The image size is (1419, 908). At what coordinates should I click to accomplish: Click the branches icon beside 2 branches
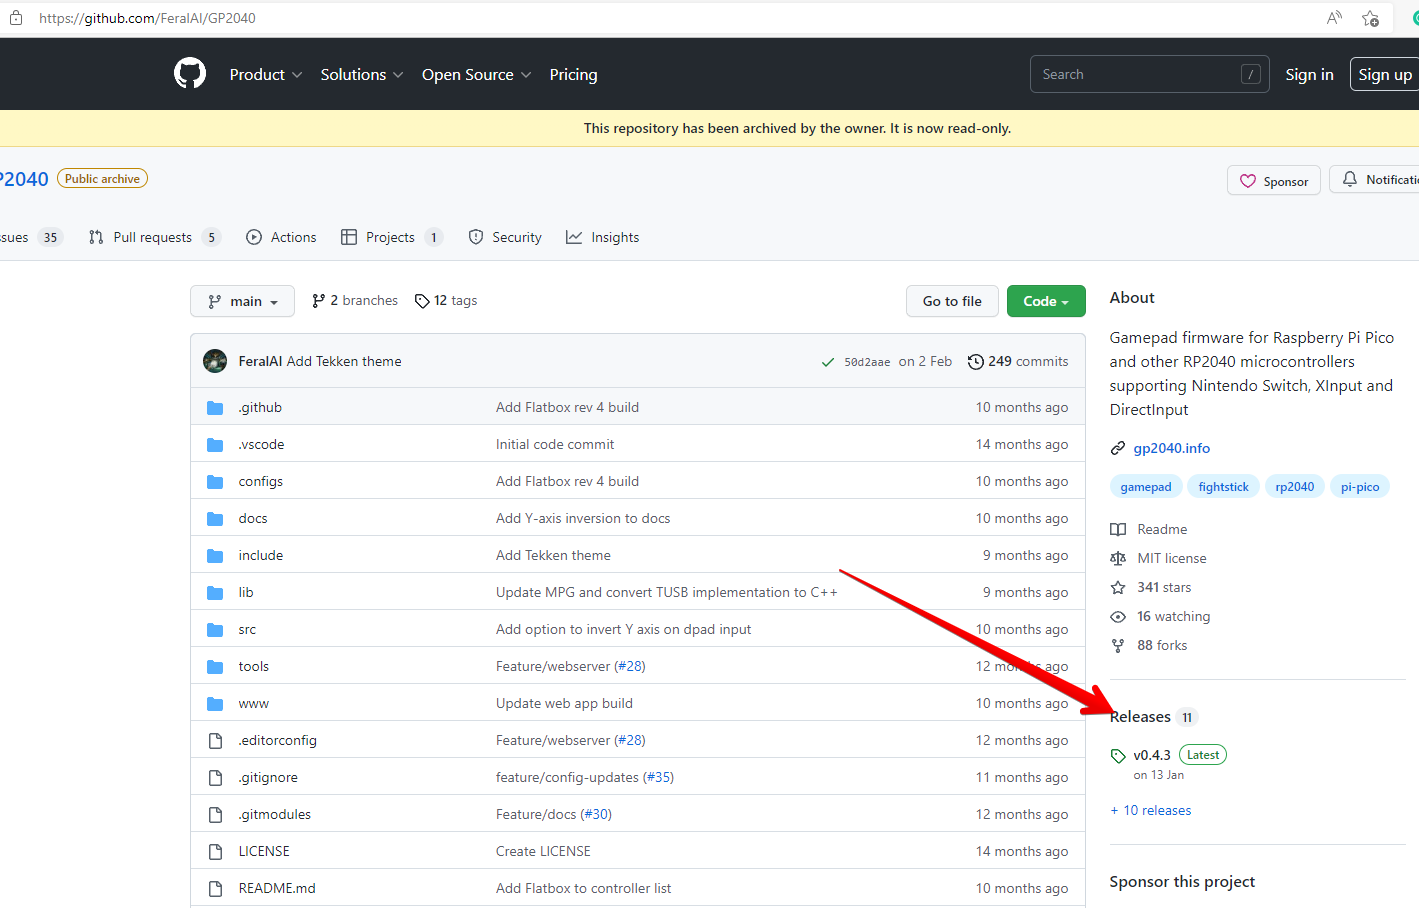318,301
